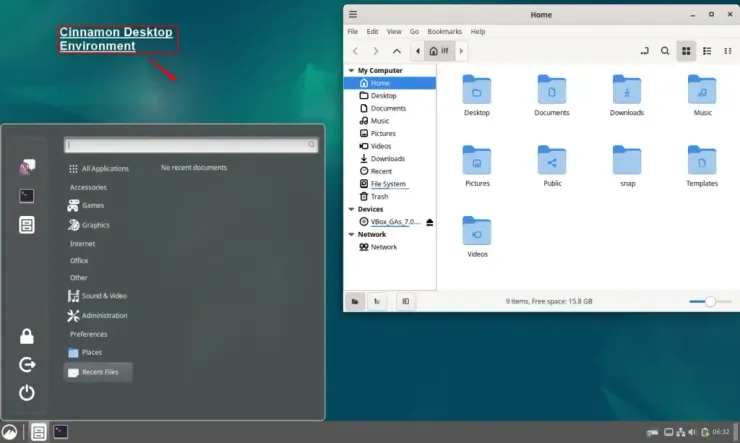Open File System in the sidebar
Screen dimensions: 740x443
(x=390, y=184)
